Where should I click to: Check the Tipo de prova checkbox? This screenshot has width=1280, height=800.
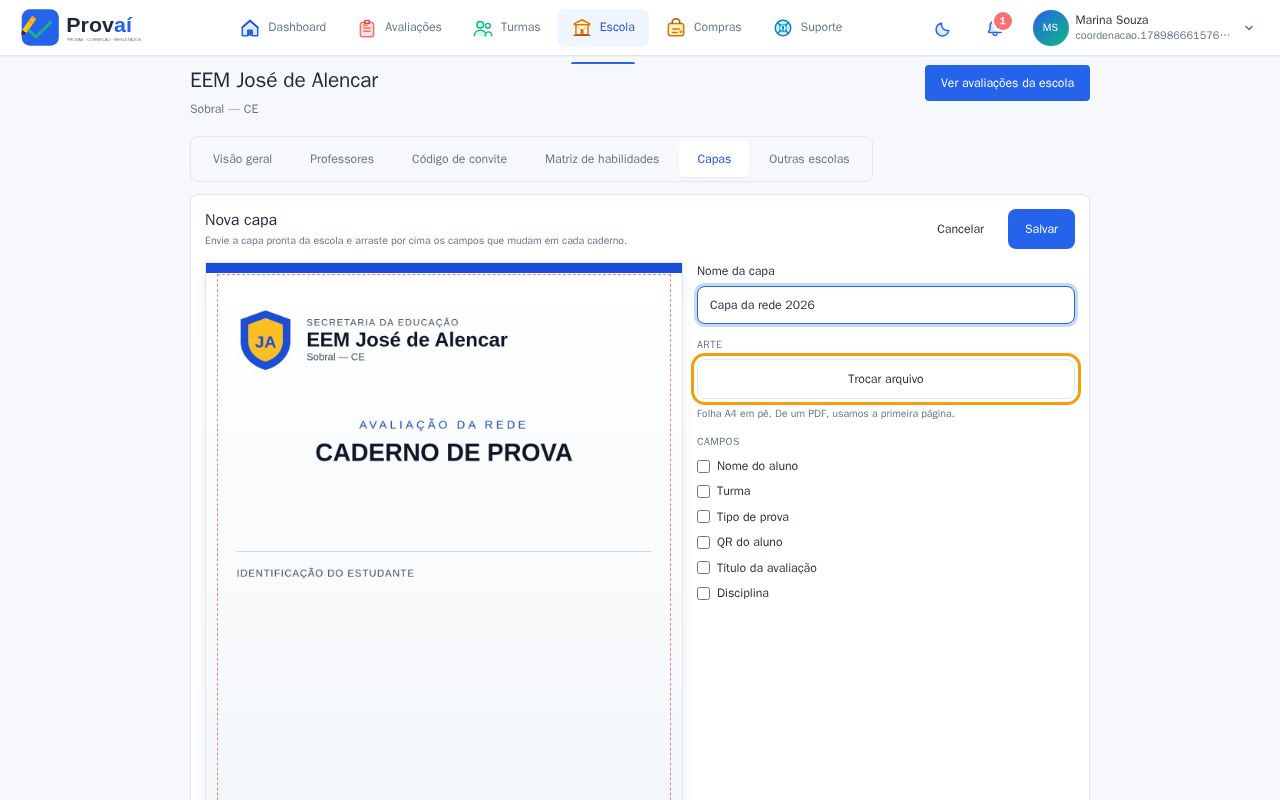(x=703, y=517)
